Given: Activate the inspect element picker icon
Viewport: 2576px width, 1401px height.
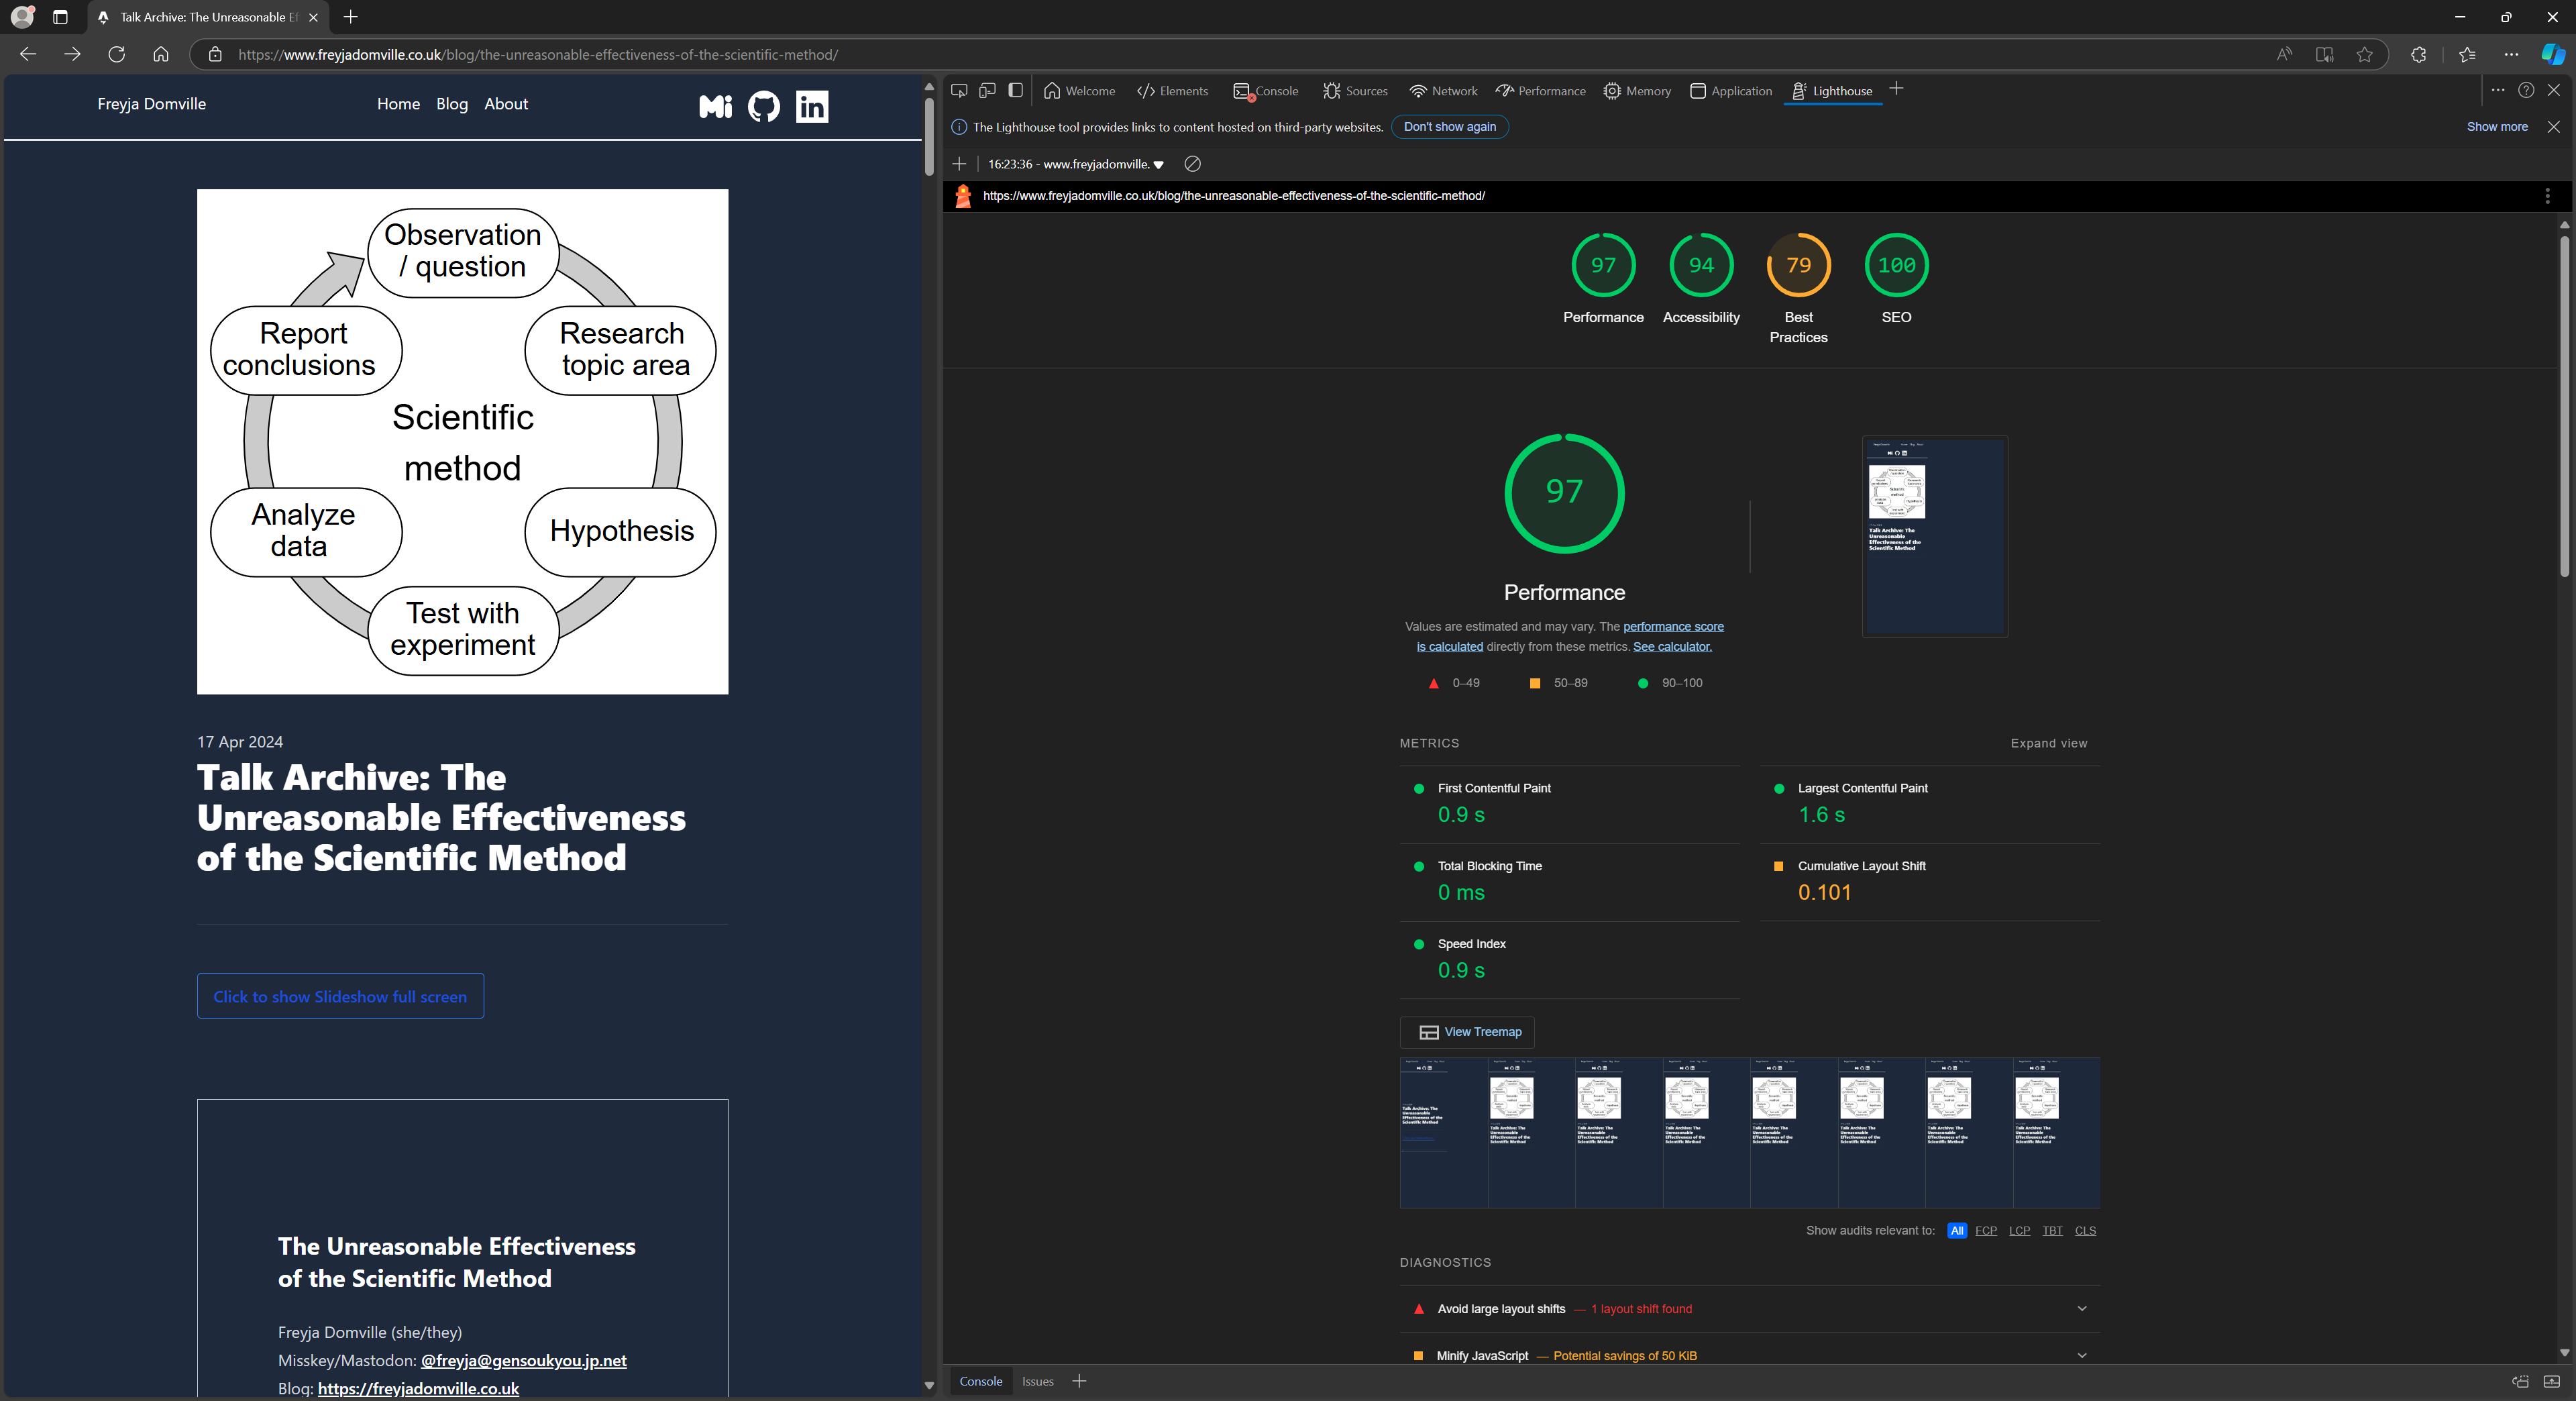Looking at the screenshot, I should coord(959,90).
